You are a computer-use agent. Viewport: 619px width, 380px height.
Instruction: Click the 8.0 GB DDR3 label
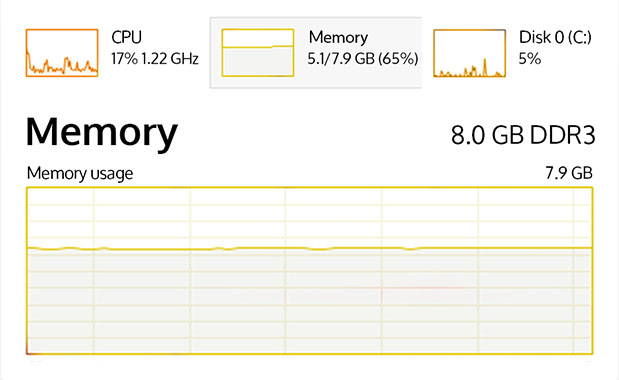coord(523,135)
